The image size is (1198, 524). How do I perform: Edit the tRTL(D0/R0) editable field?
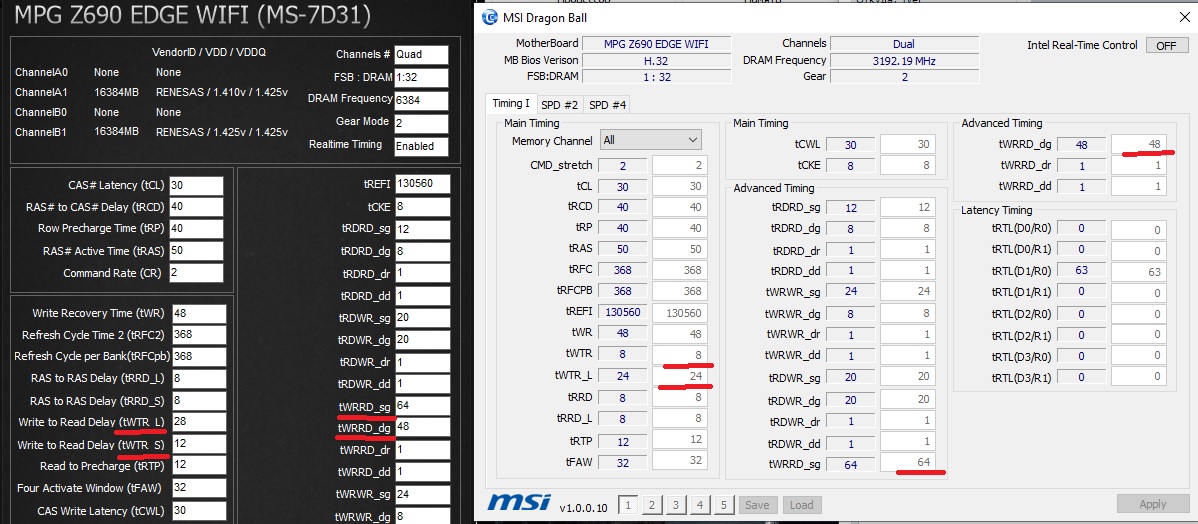[x=1138, y=230]
